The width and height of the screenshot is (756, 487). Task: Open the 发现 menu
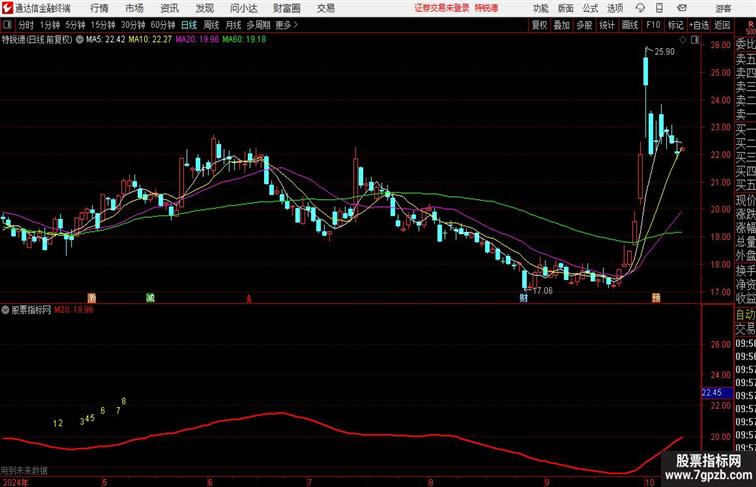pyautogui.click(x=204, y=8)
